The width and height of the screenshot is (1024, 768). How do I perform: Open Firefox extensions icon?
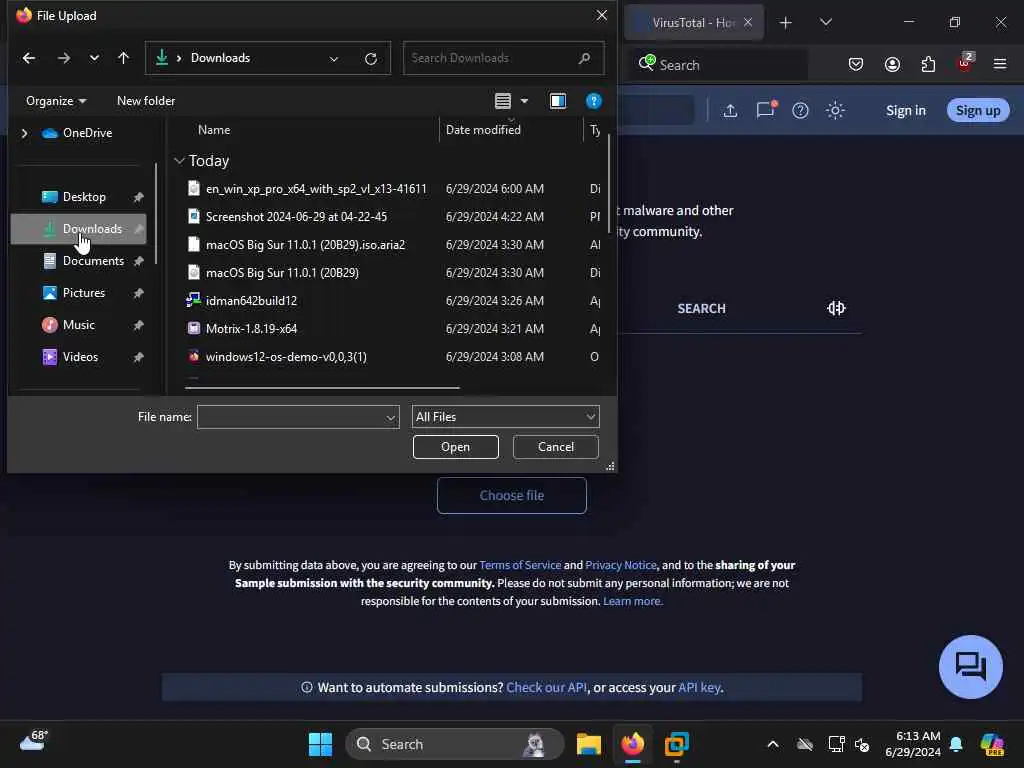[928, 65]
